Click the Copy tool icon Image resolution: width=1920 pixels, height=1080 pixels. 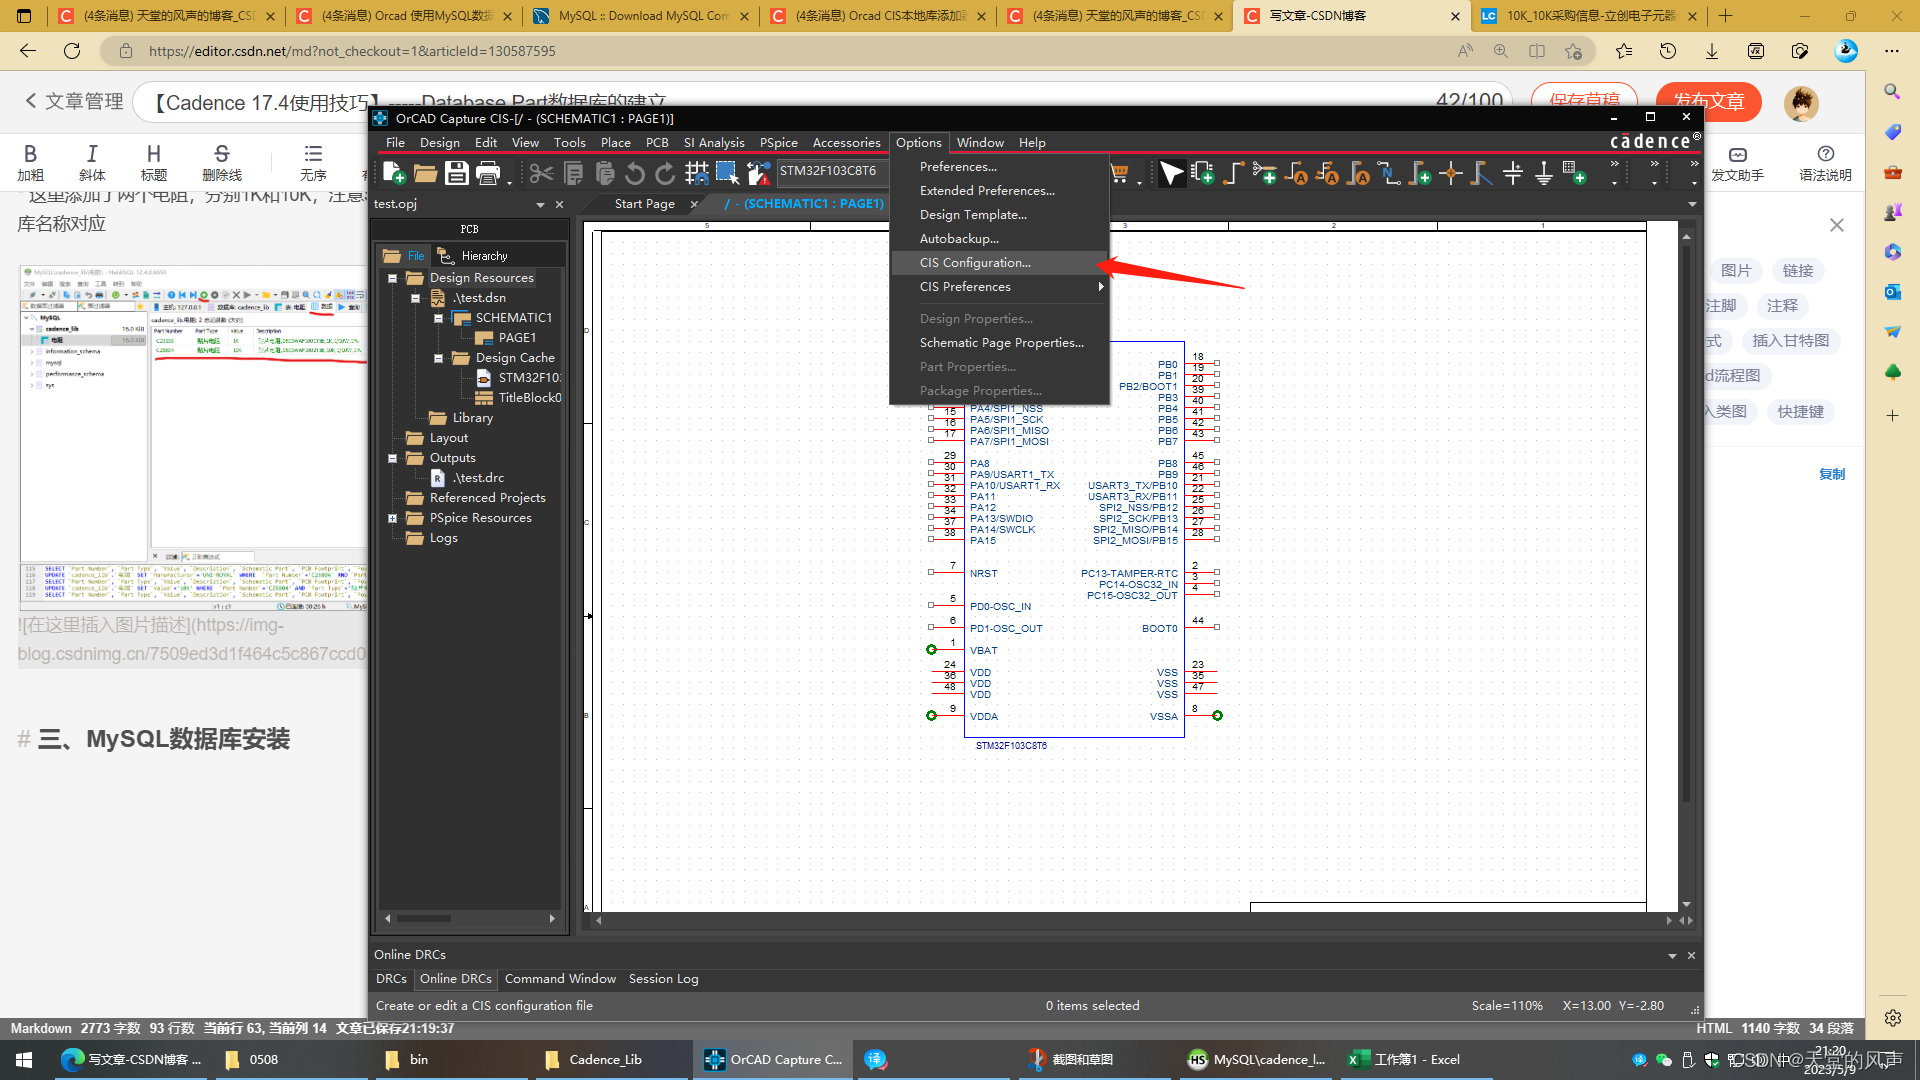574,173
